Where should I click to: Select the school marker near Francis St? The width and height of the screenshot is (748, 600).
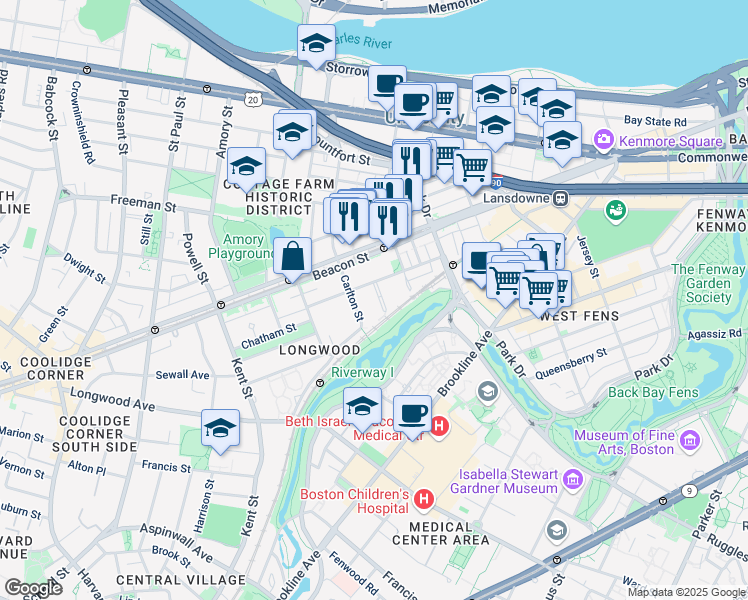[220, 431]
